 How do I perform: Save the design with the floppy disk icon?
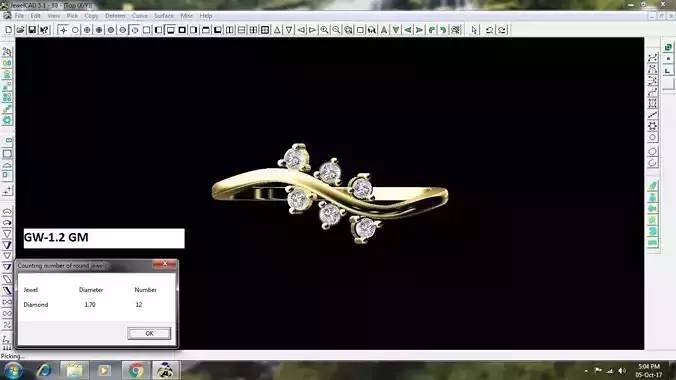(32, 30)
